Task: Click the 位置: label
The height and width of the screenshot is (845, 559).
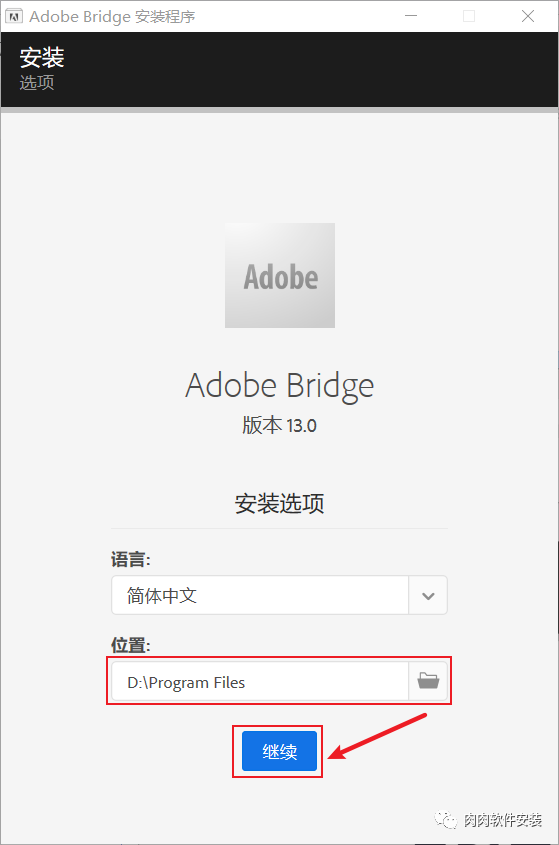Action: 130,645
